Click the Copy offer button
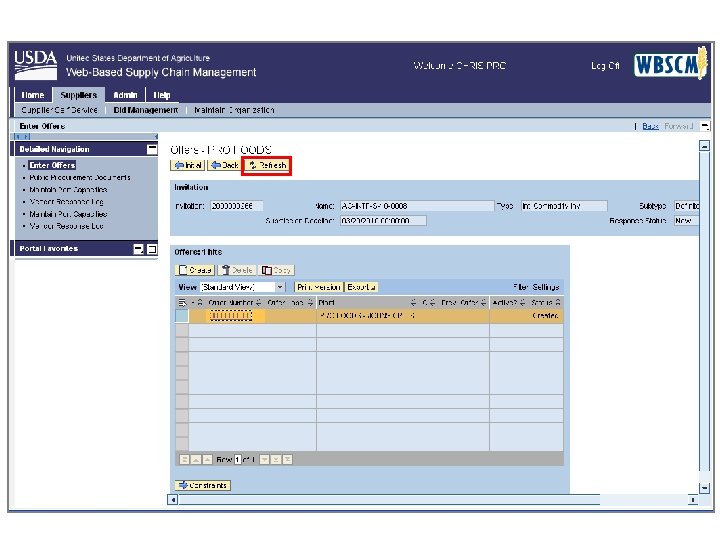This screenshot has width=720, height=540. (x=276, y=270)
